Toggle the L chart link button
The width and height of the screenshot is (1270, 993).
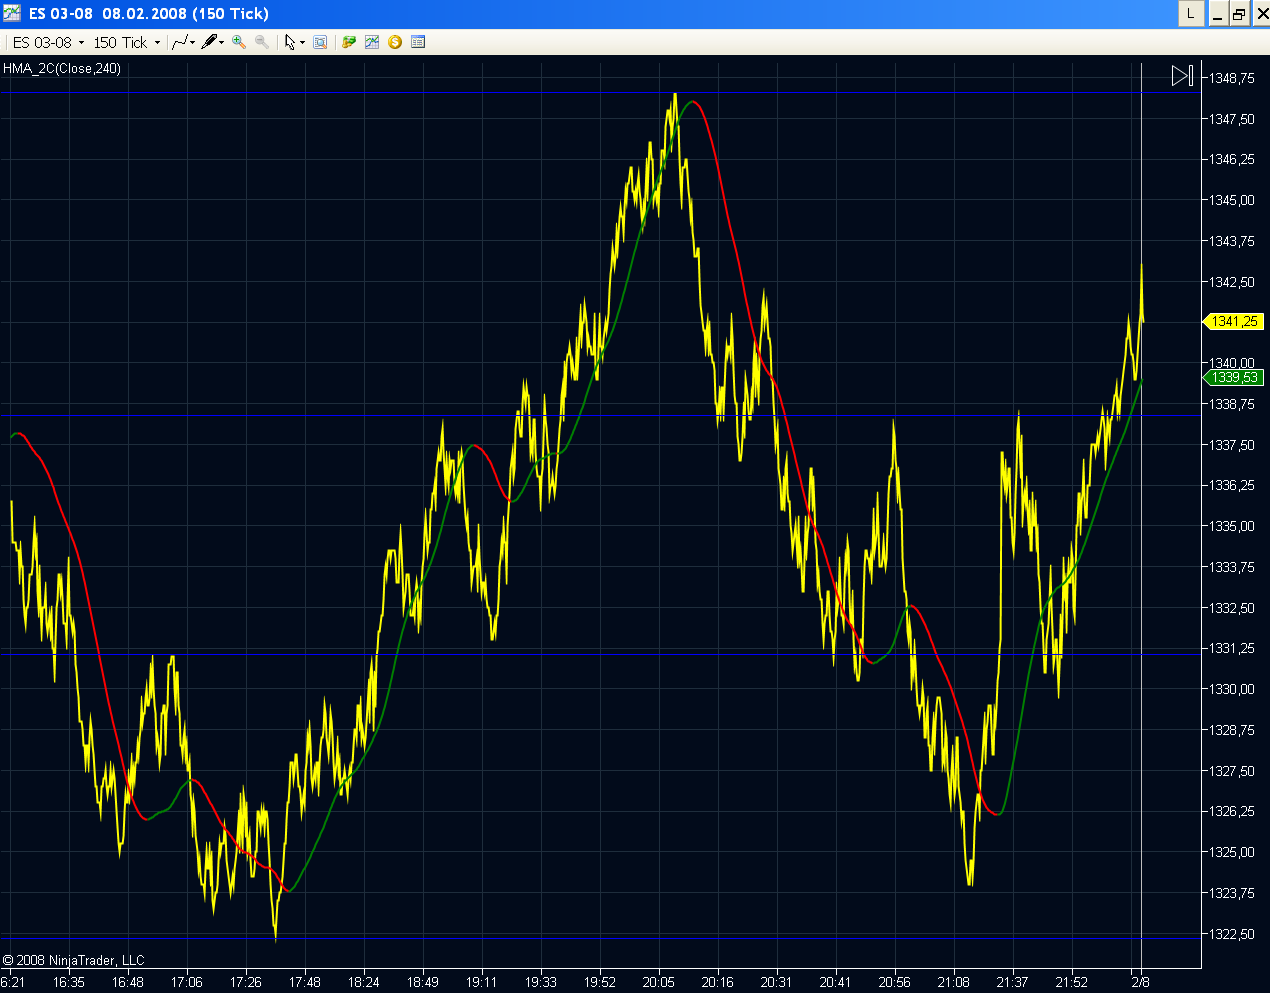coord(1190,14)
